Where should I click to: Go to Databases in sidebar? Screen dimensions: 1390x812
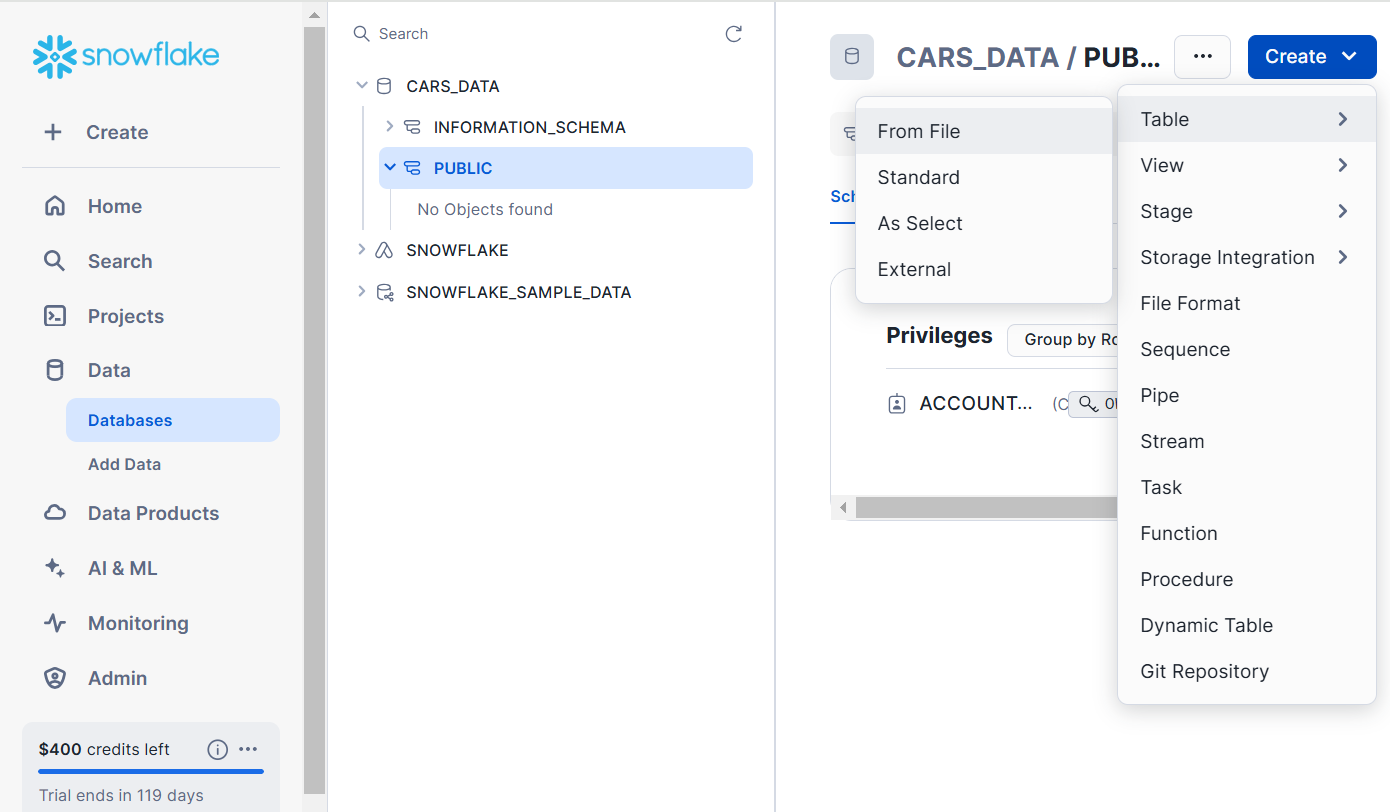(173, 420)
